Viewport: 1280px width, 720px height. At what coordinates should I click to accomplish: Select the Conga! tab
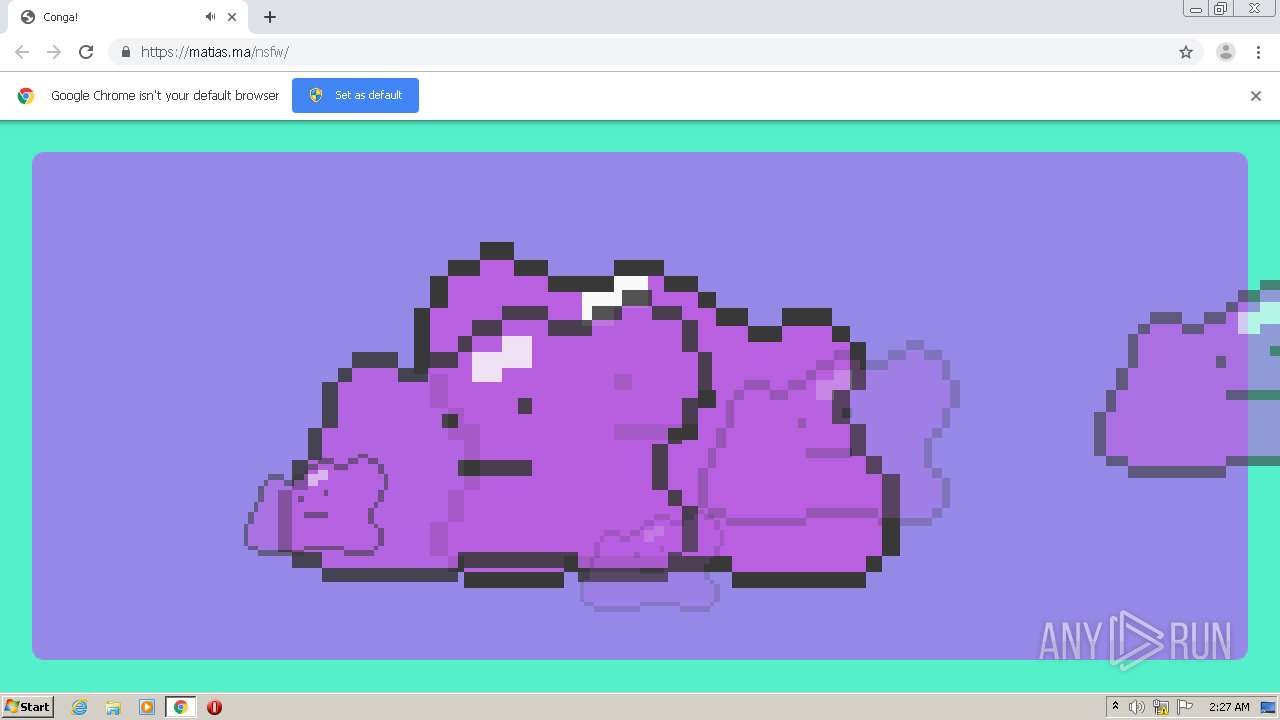[x=128, y=17]
